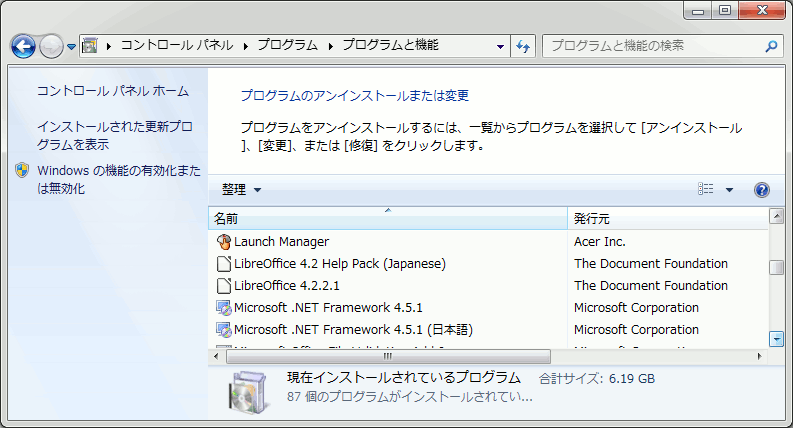Open インストールされた更新プログラムを表示 link
This screenshot has width=793, height=428.
tap(114, 136)
